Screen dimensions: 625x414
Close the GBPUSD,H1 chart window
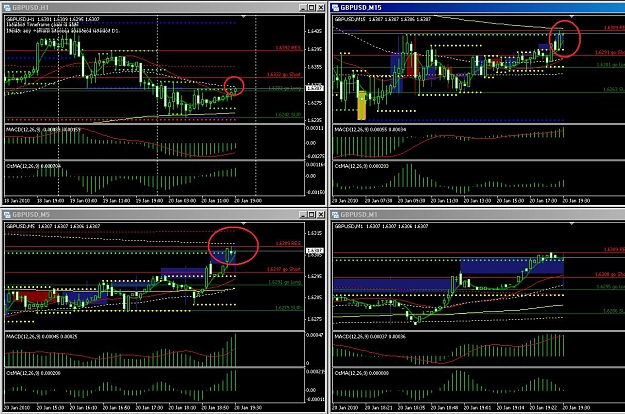tap(320, 7)
